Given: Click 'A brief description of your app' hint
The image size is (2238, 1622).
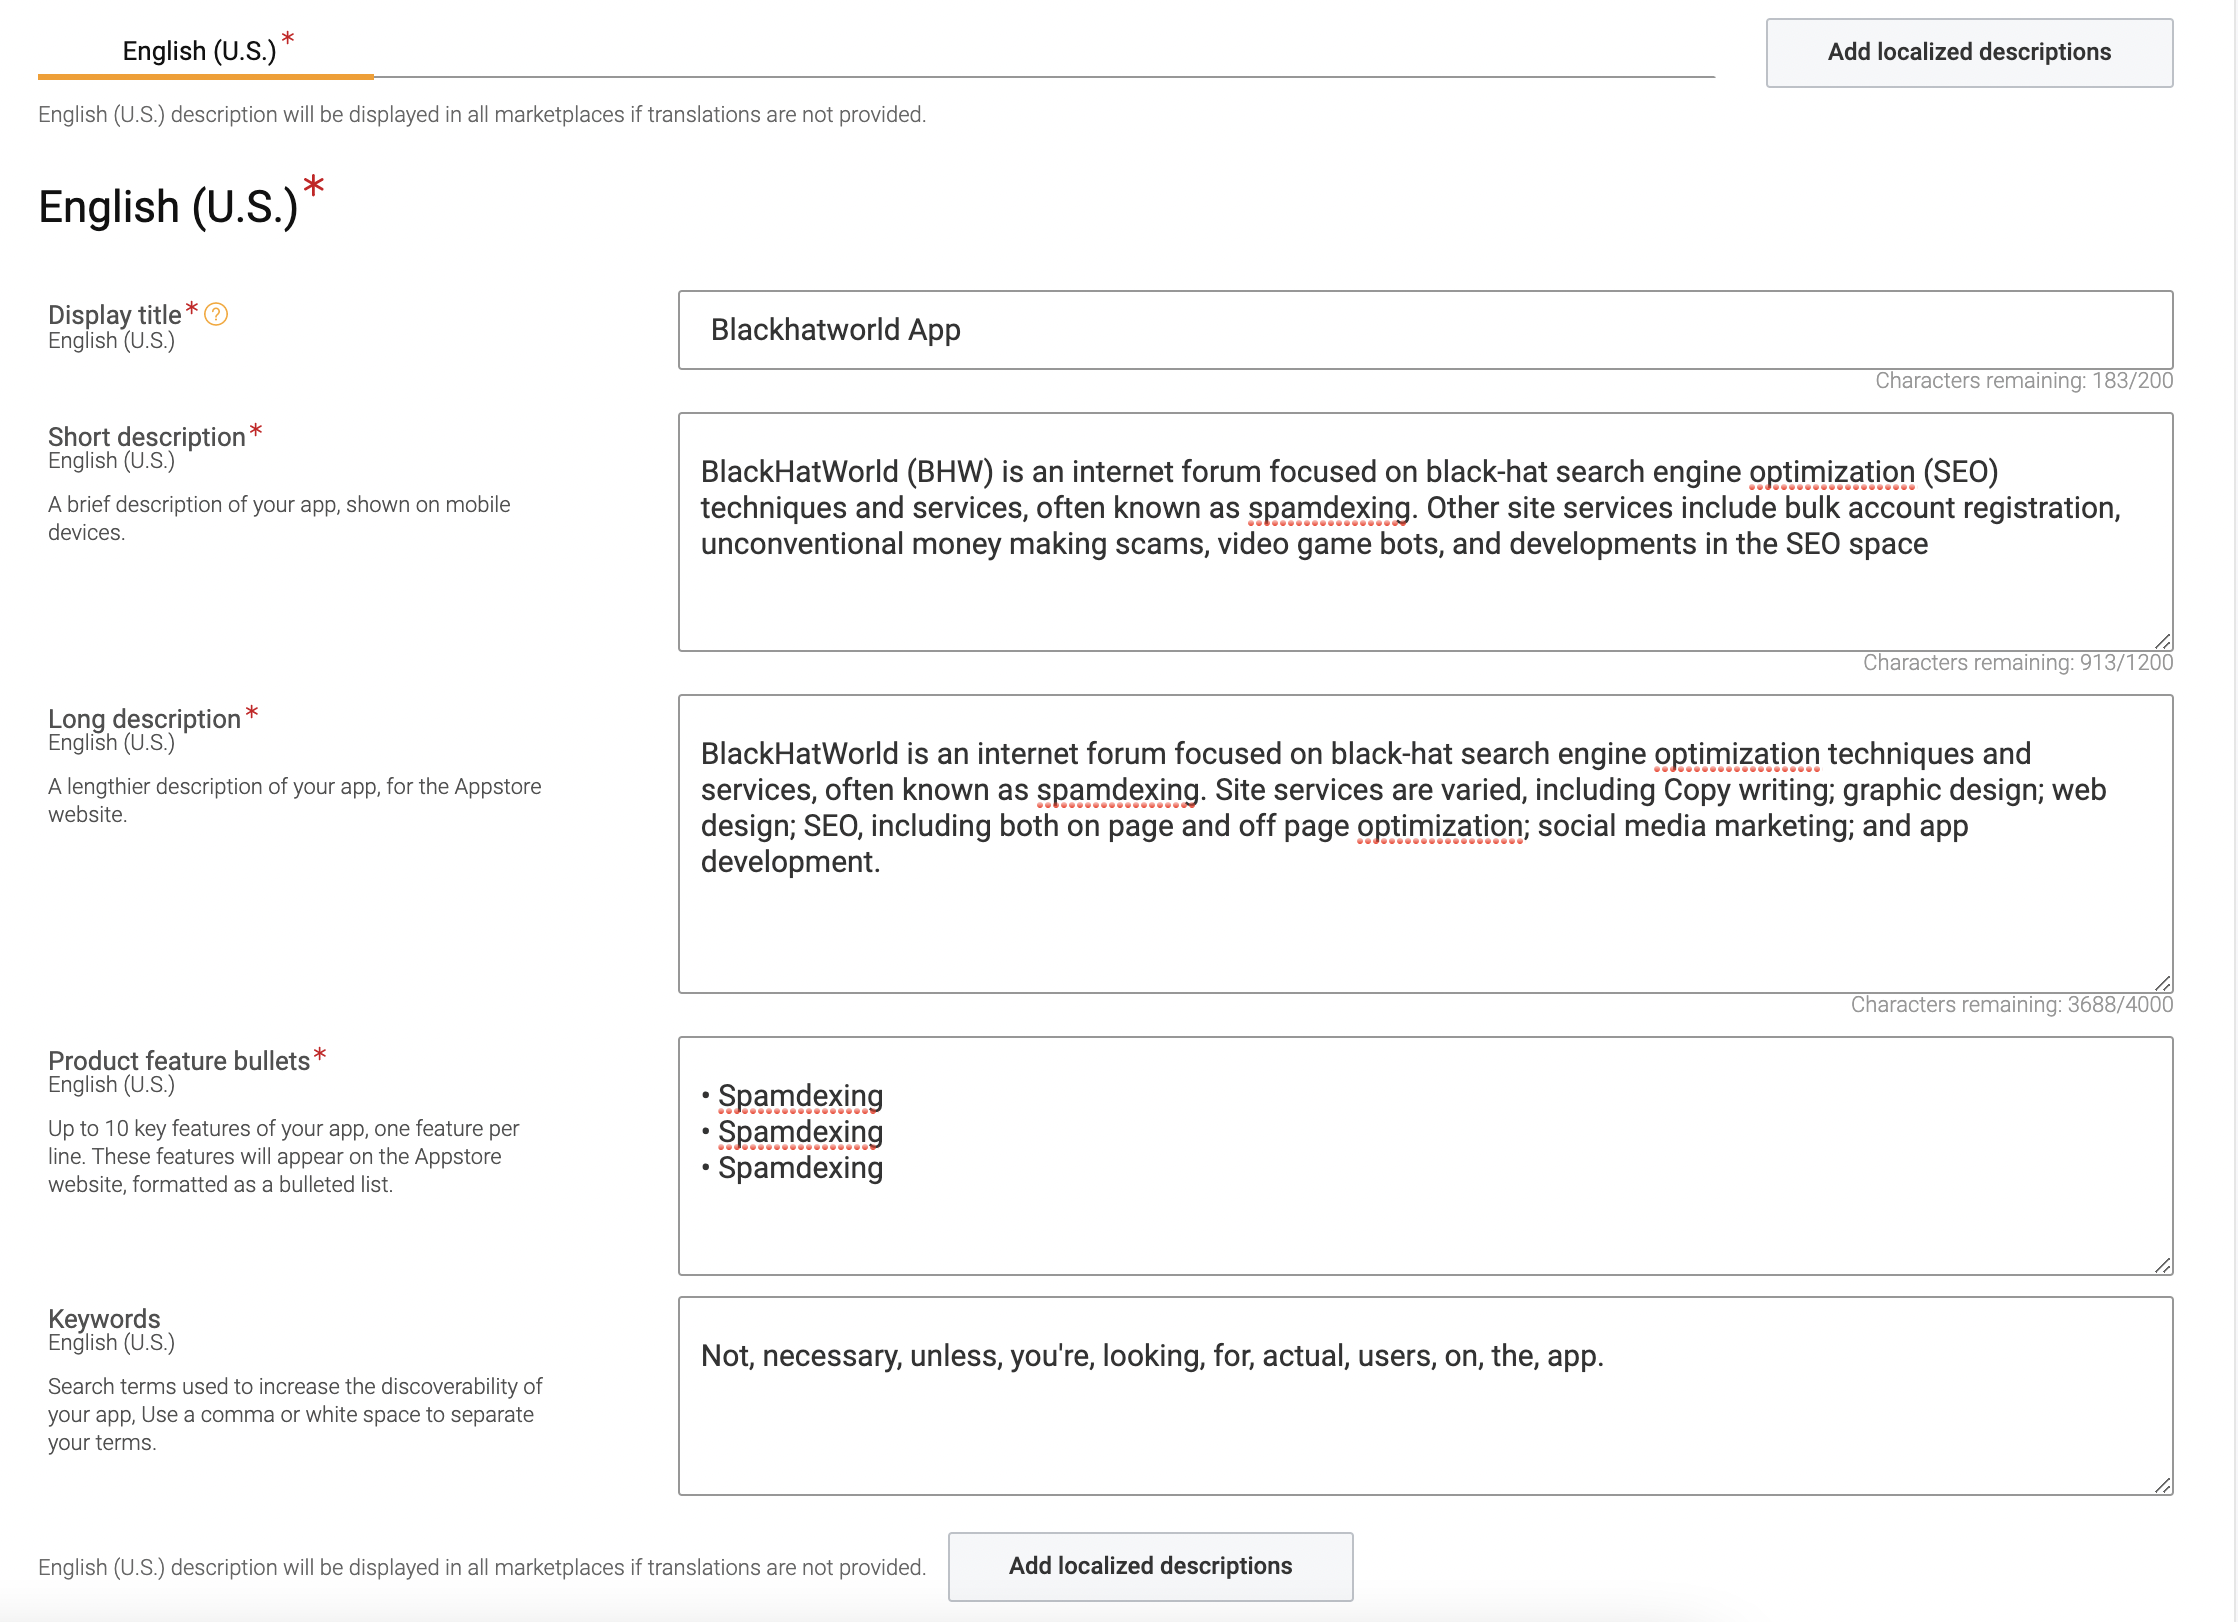Looking at the screenshot, I should [x=279, y=518].
